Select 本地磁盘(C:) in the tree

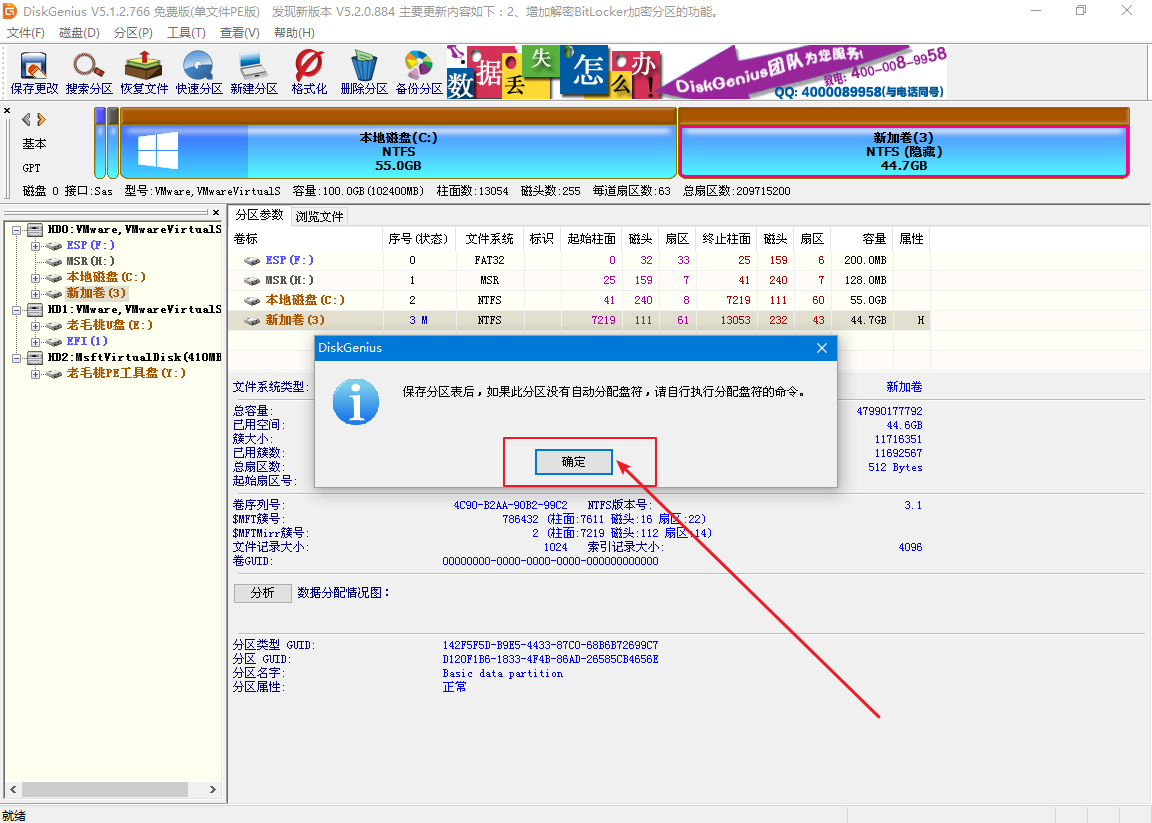(x=106, y=277)
